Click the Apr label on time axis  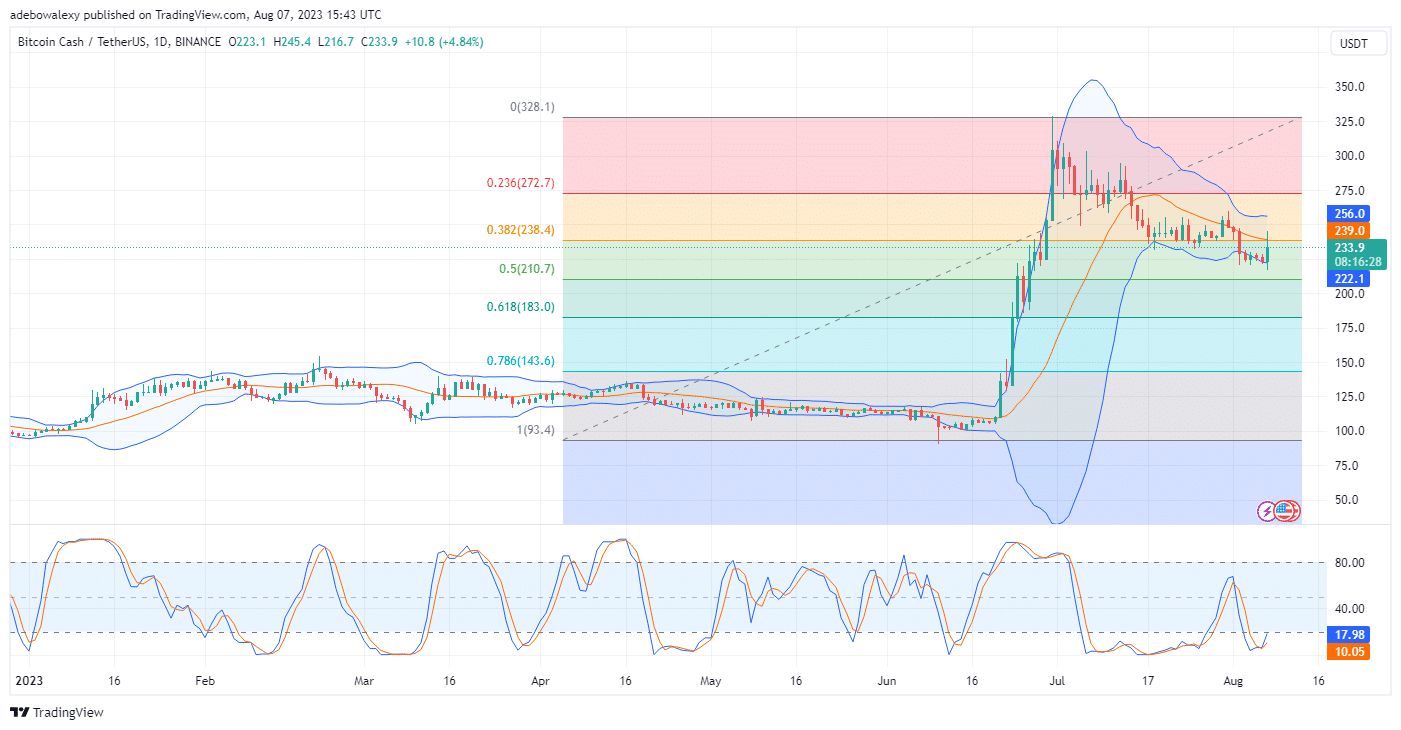(541, 681)
